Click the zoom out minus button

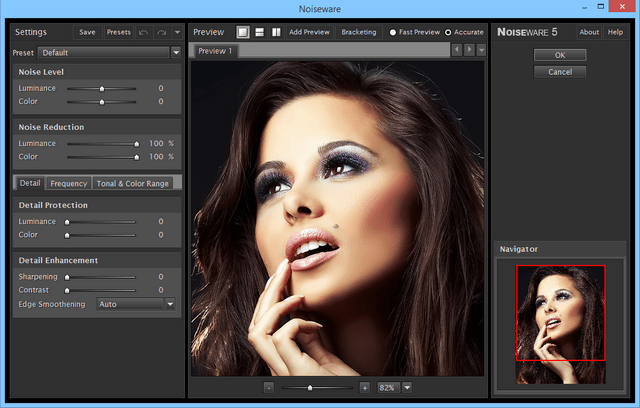click(x=269, y=387)
